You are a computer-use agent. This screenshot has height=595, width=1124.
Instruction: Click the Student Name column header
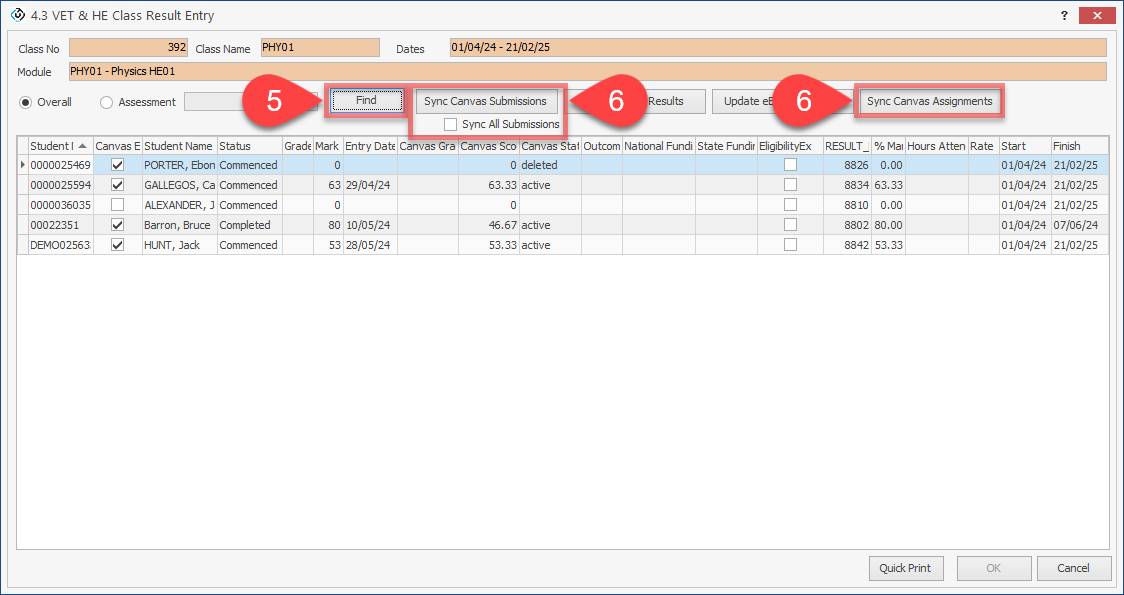(179, 146)
